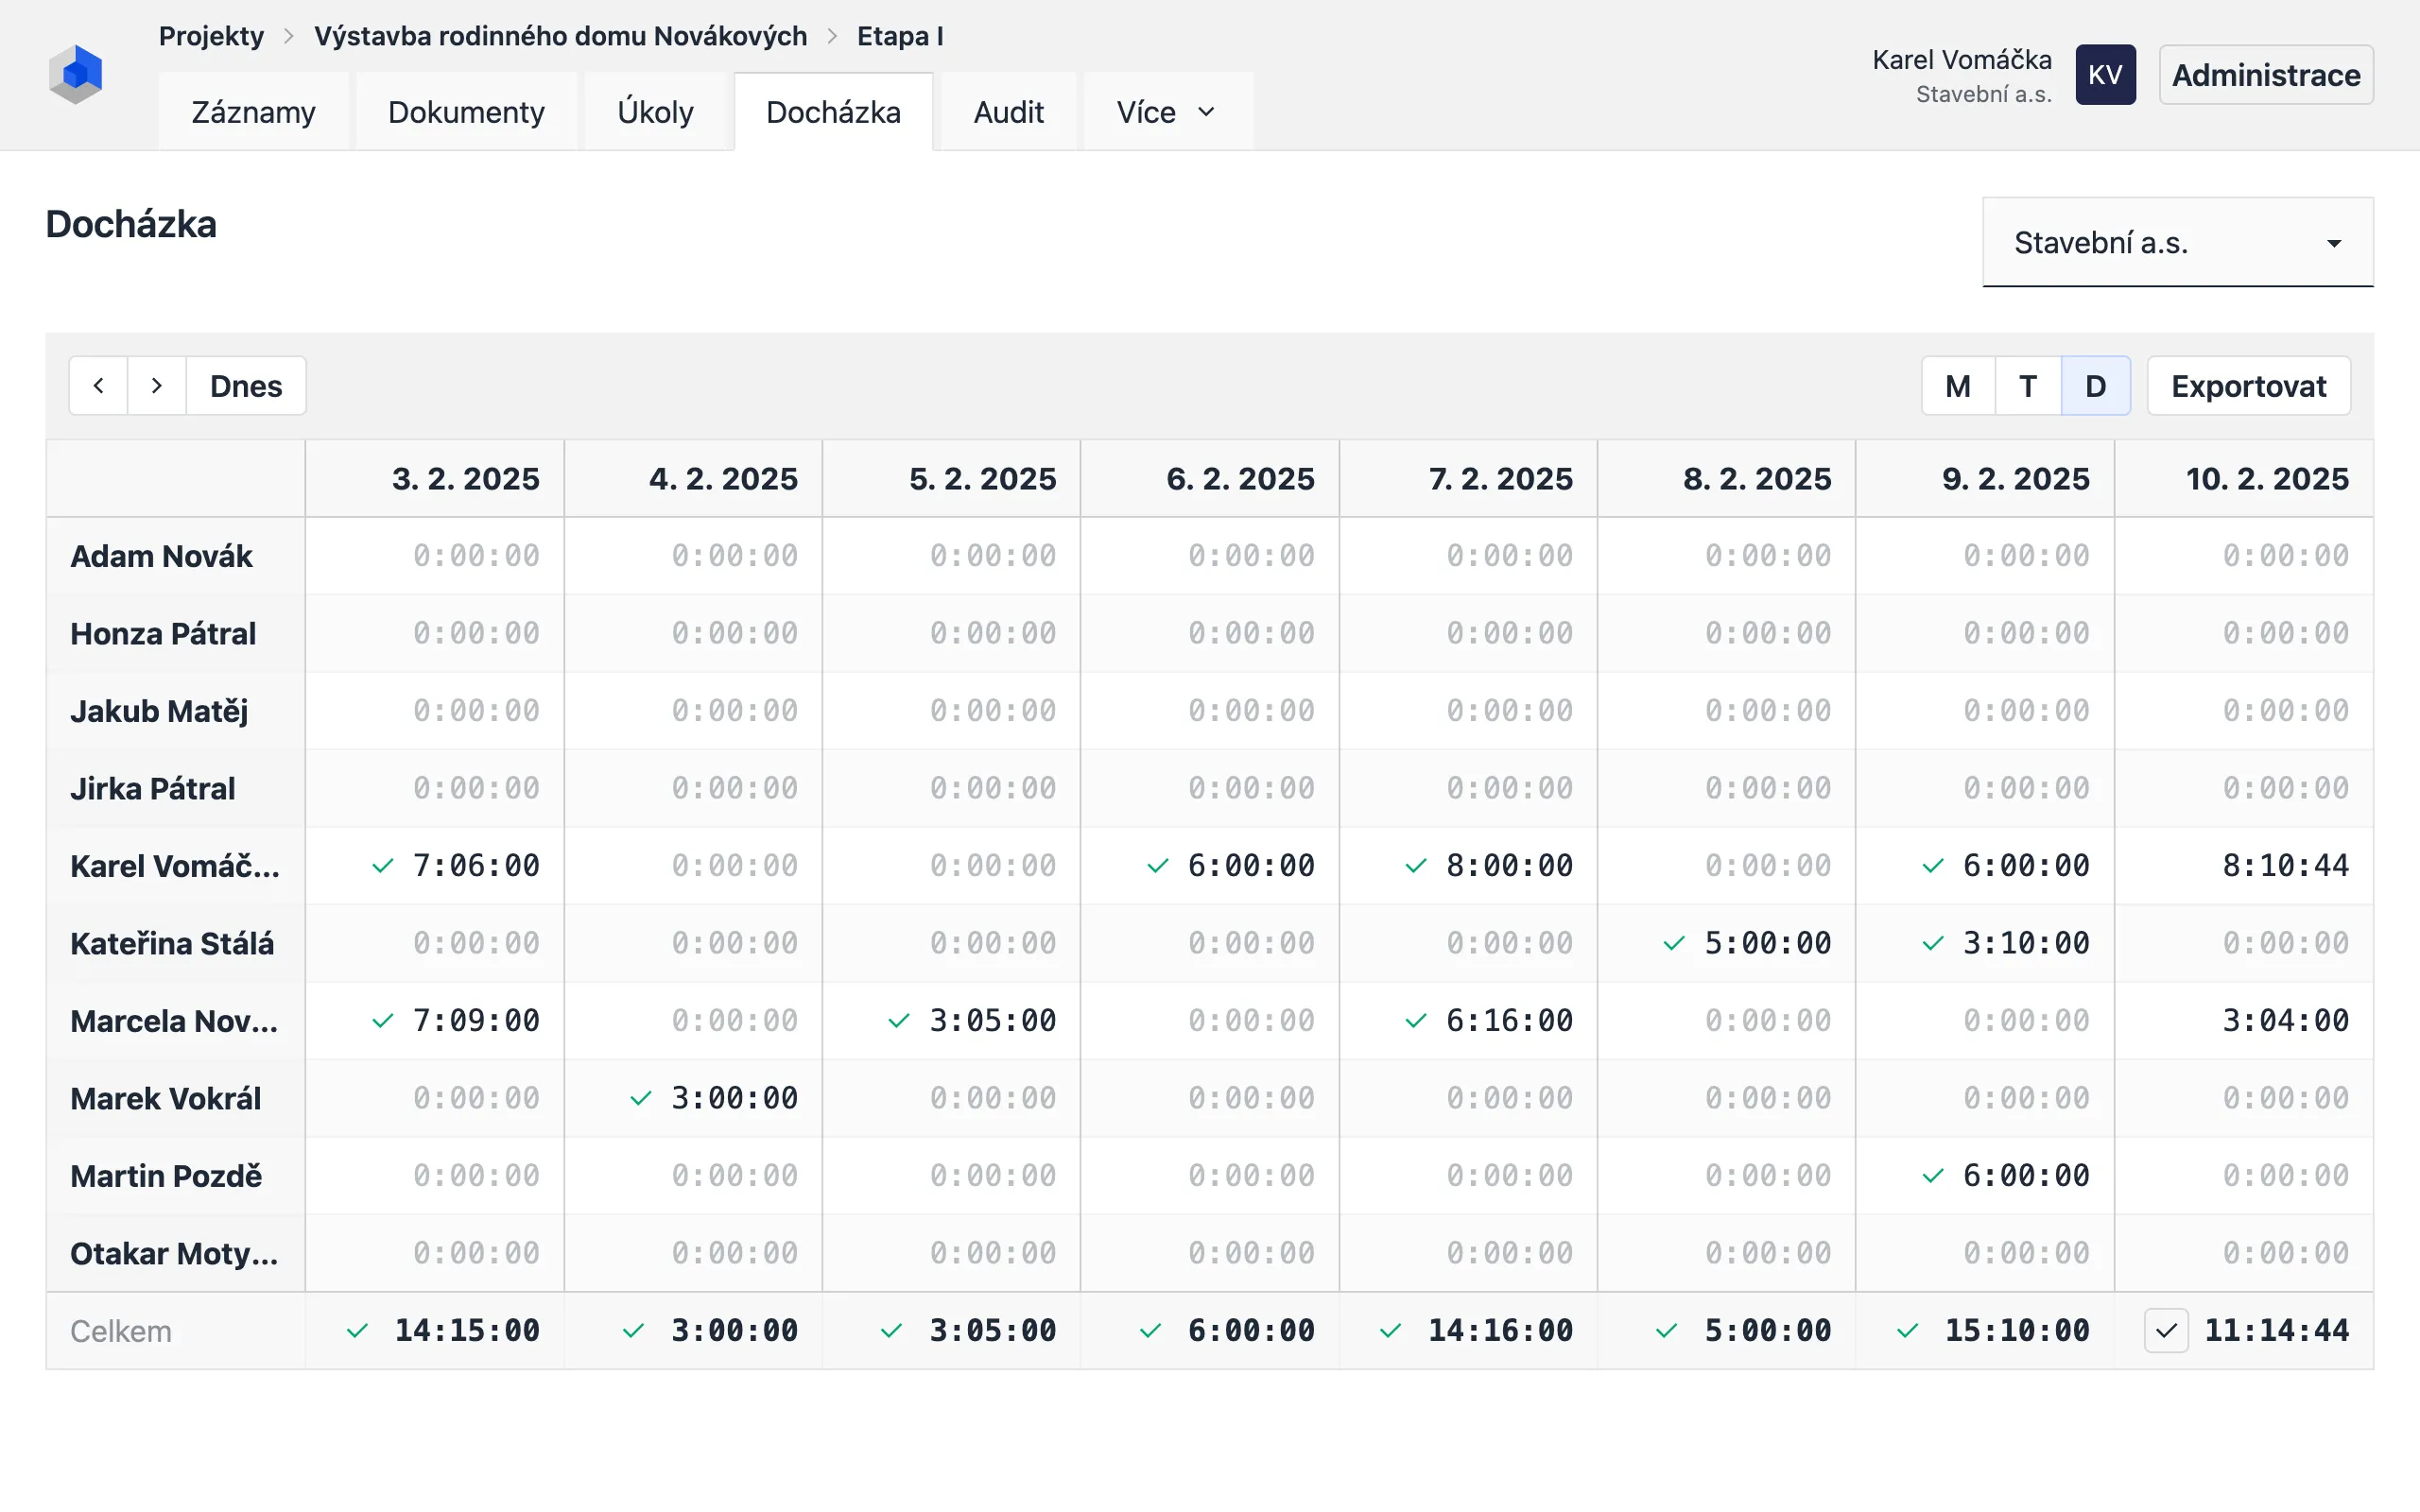Switch to week view with T button
The width and height of the screenshot is (2420, 1512).
2028,386
